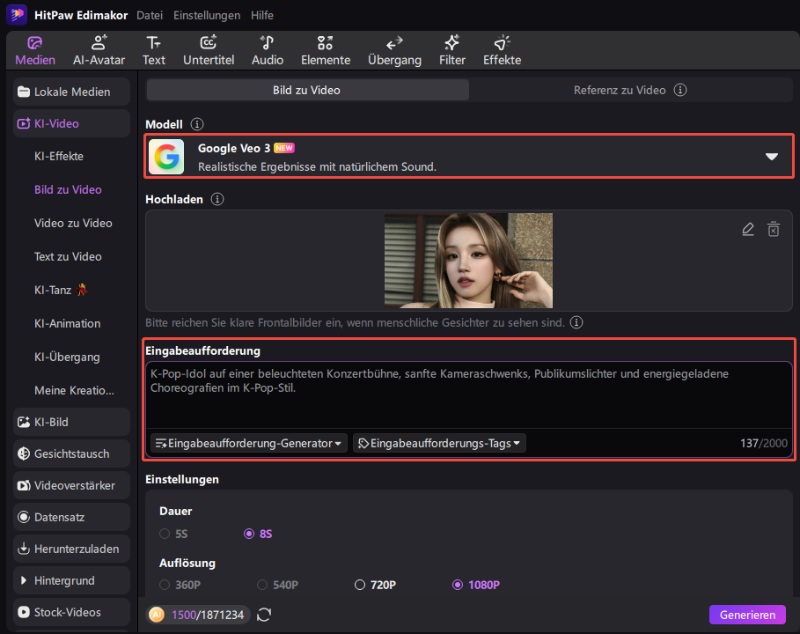This screenshot has width=800, height=634.
Task: Expand the Hintergrund sidebar section
Action: [71, 580]
